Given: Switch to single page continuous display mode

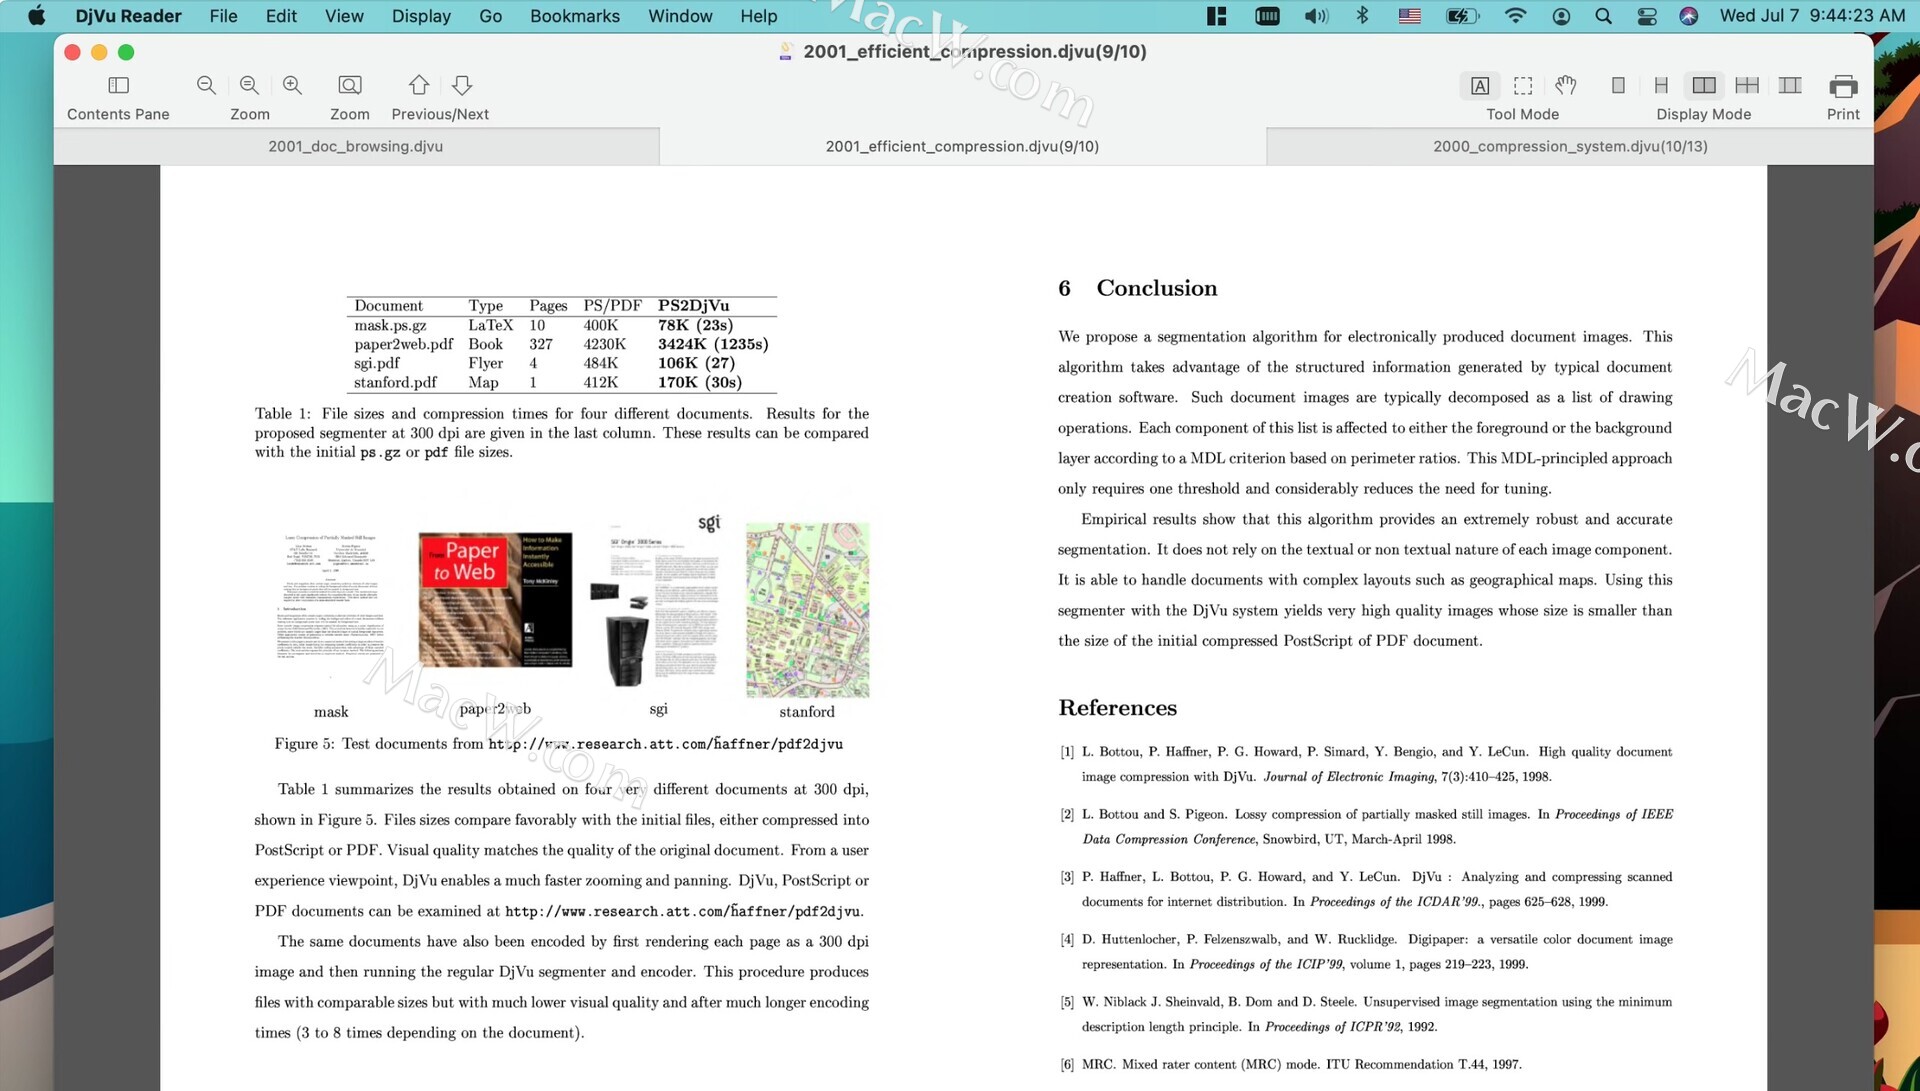Looking at the screenshot, I should point(1661,86).
